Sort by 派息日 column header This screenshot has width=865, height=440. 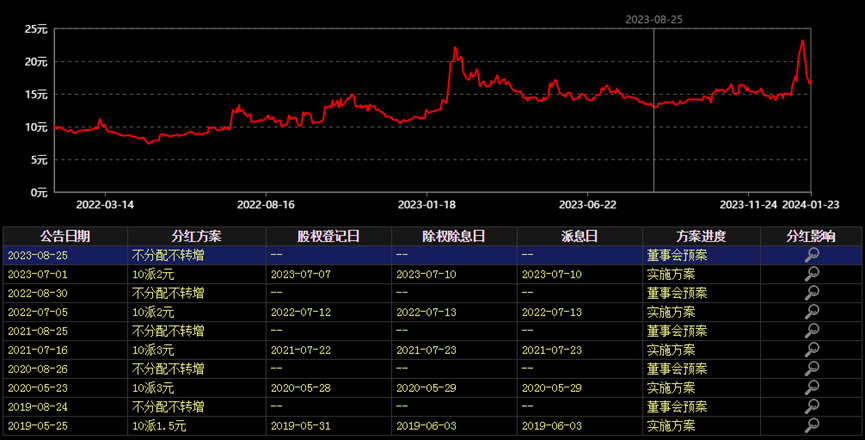pos(579,237)
